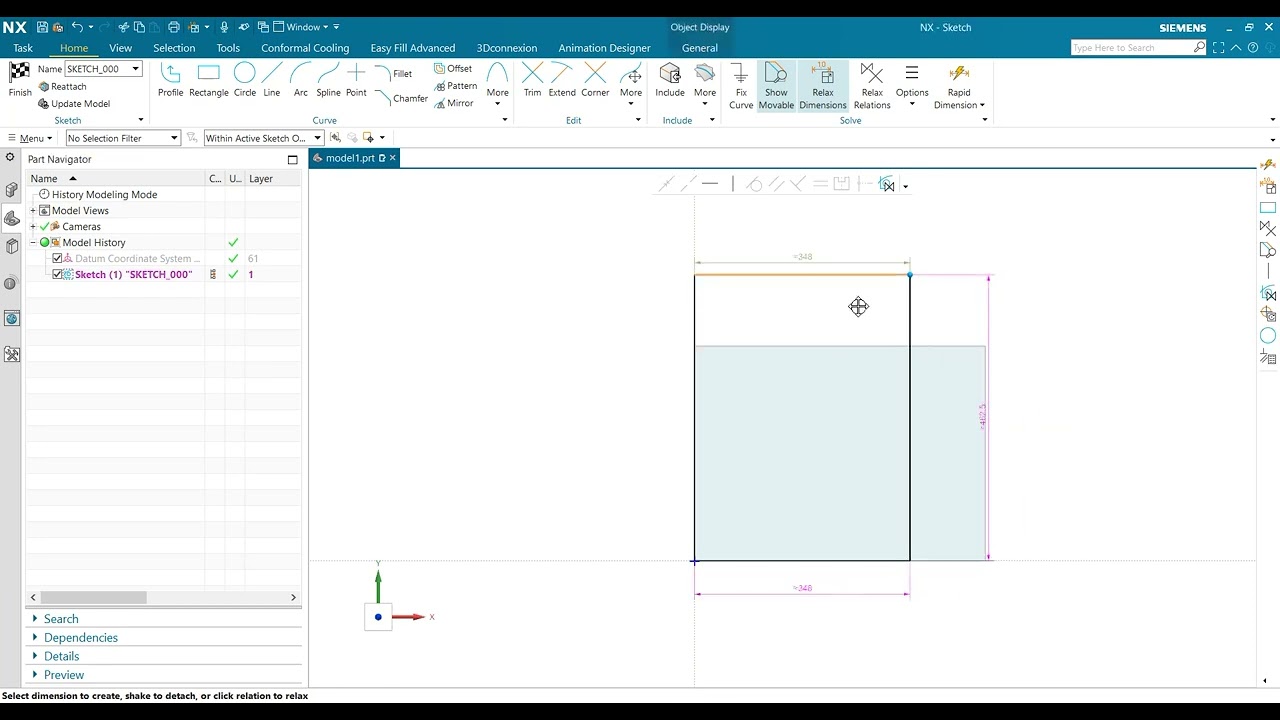The image size is (1280, 720).
Task: Toggle Show Movable option
Action: click(x=776, y=86)
